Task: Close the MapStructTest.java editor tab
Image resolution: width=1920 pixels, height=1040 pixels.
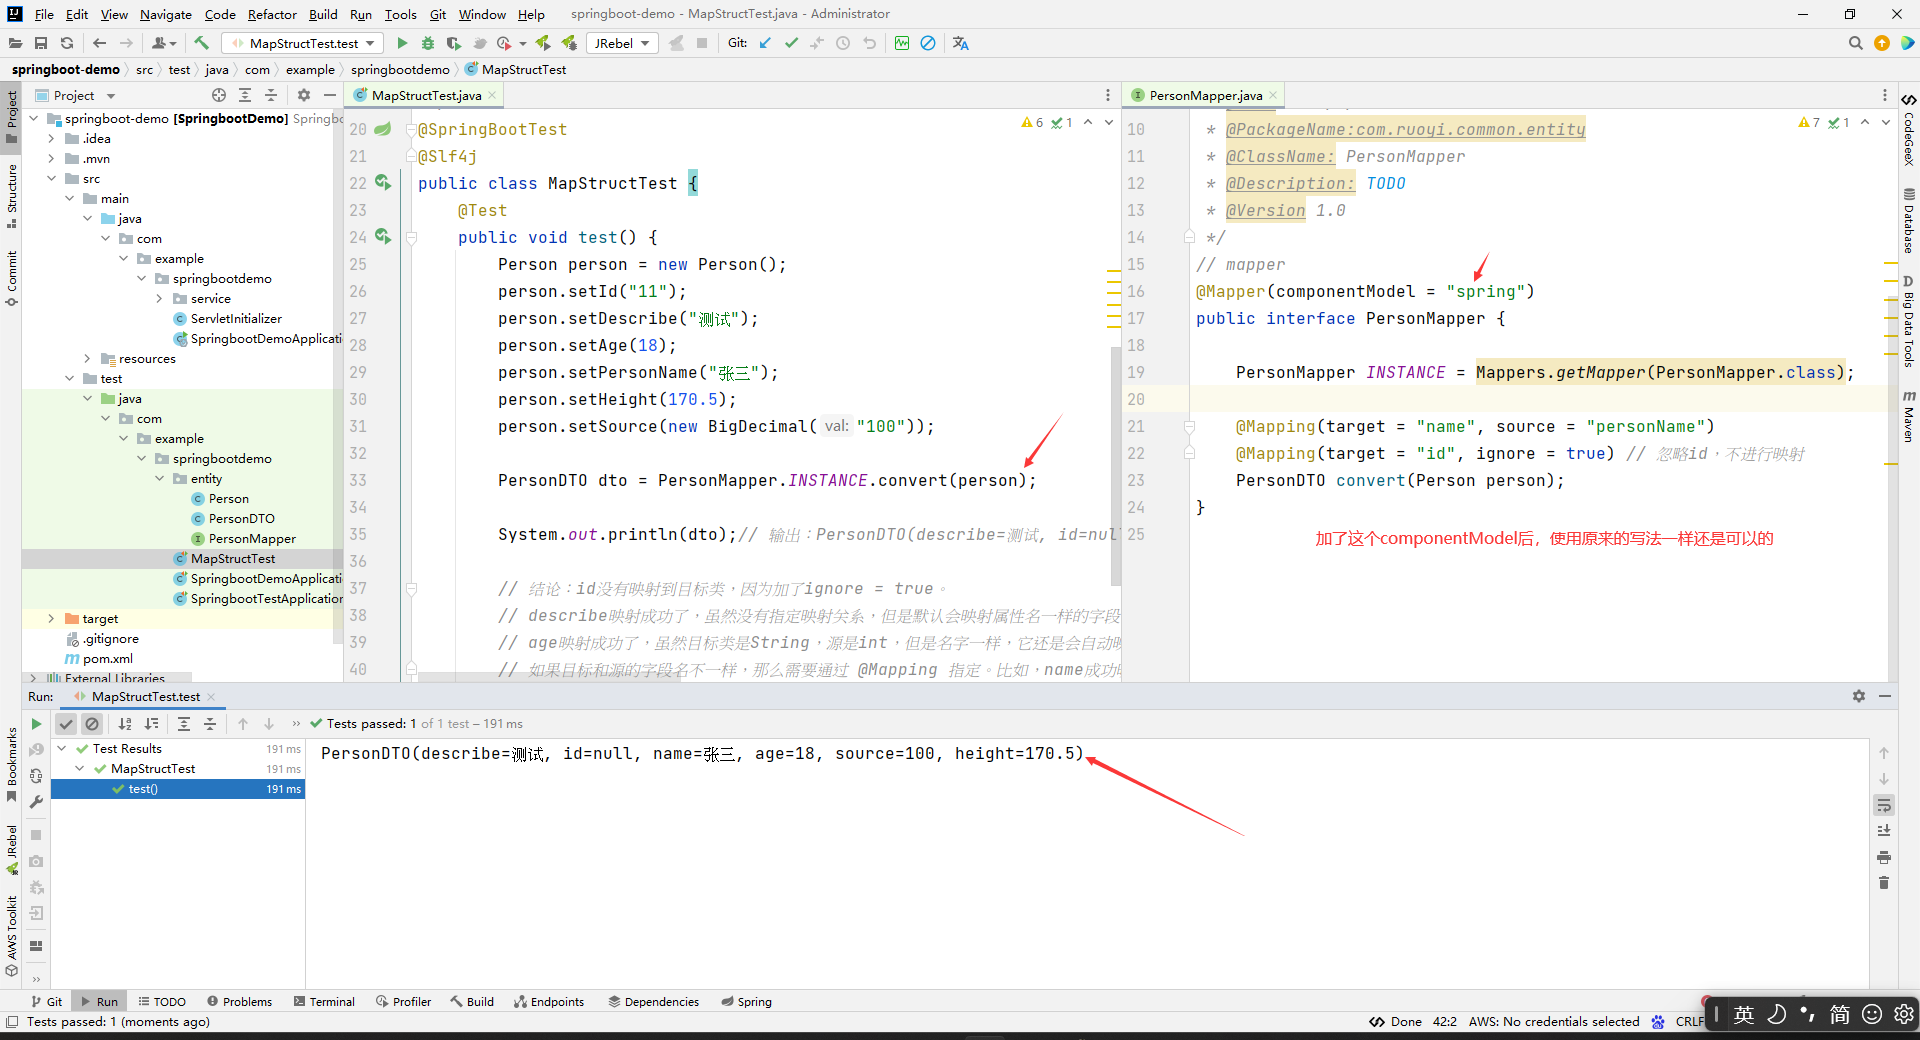Action: [492, 95]
